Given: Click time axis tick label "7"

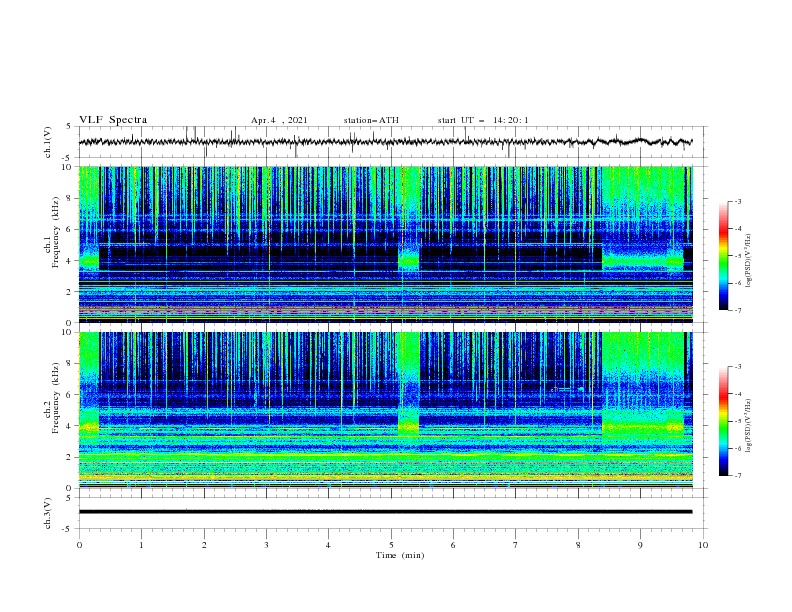Looking at the screenshot, I should [x=516, y=545].
